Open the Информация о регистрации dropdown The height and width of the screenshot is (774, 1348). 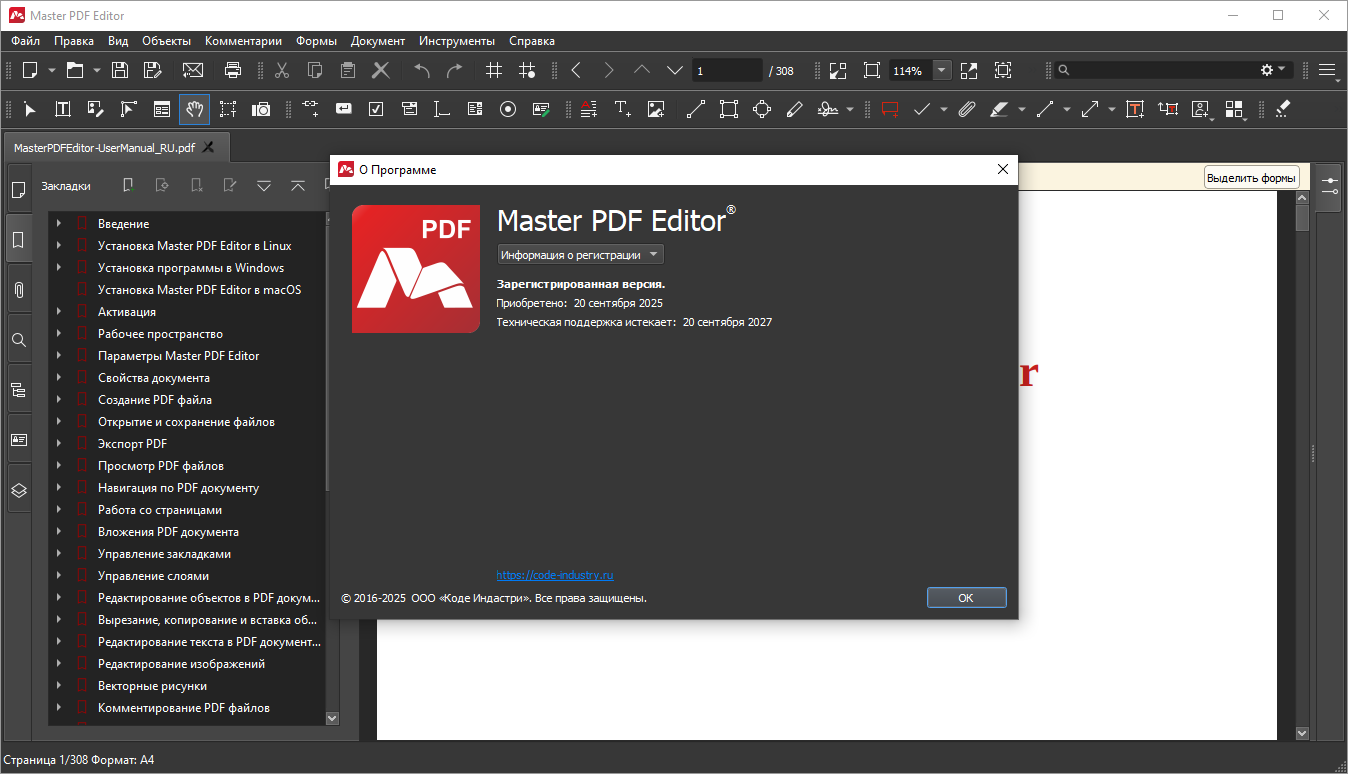[580, 255]
